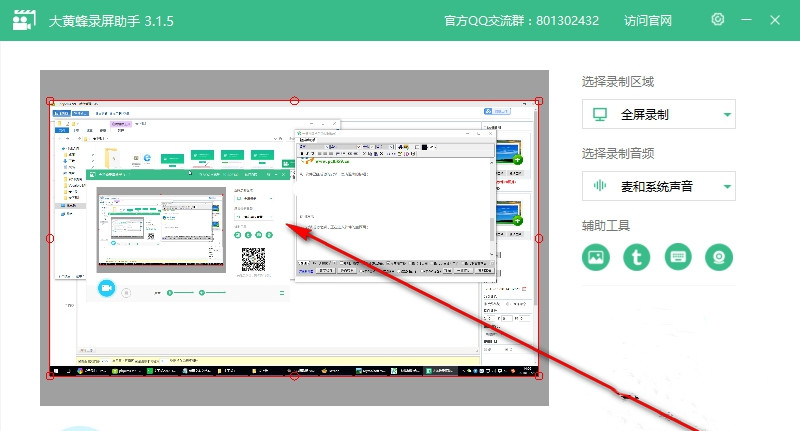This screenshot has width=800, height=431.
Task: Click the top-middle handle of red selection
Action: 294,101
